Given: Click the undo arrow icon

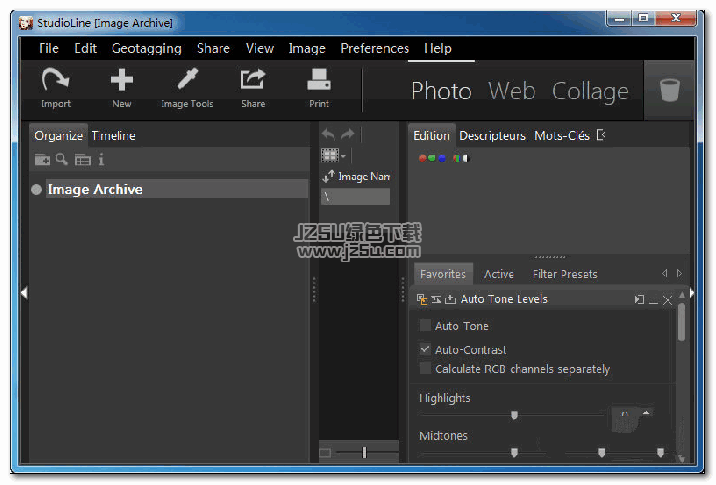Looking at the screenshot, I should coord(328,134).
